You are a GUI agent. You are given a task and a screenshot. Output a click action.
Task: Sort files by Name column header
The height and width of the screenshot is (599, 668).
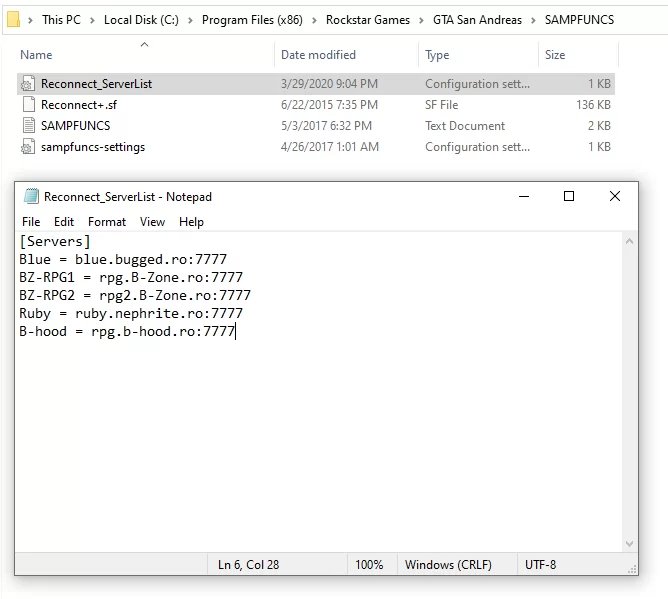point(36,55)
